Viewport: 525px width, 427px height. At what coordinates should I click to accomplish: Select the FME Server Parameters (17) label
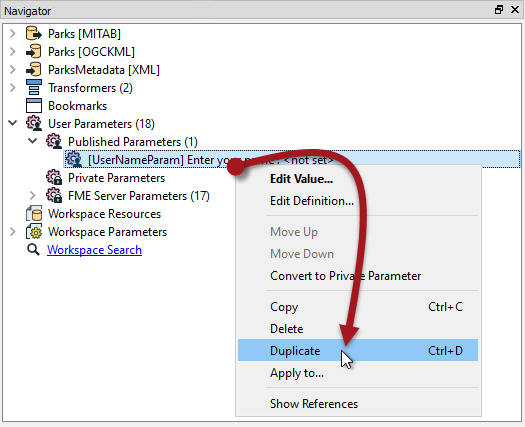[x=139, y=196]
